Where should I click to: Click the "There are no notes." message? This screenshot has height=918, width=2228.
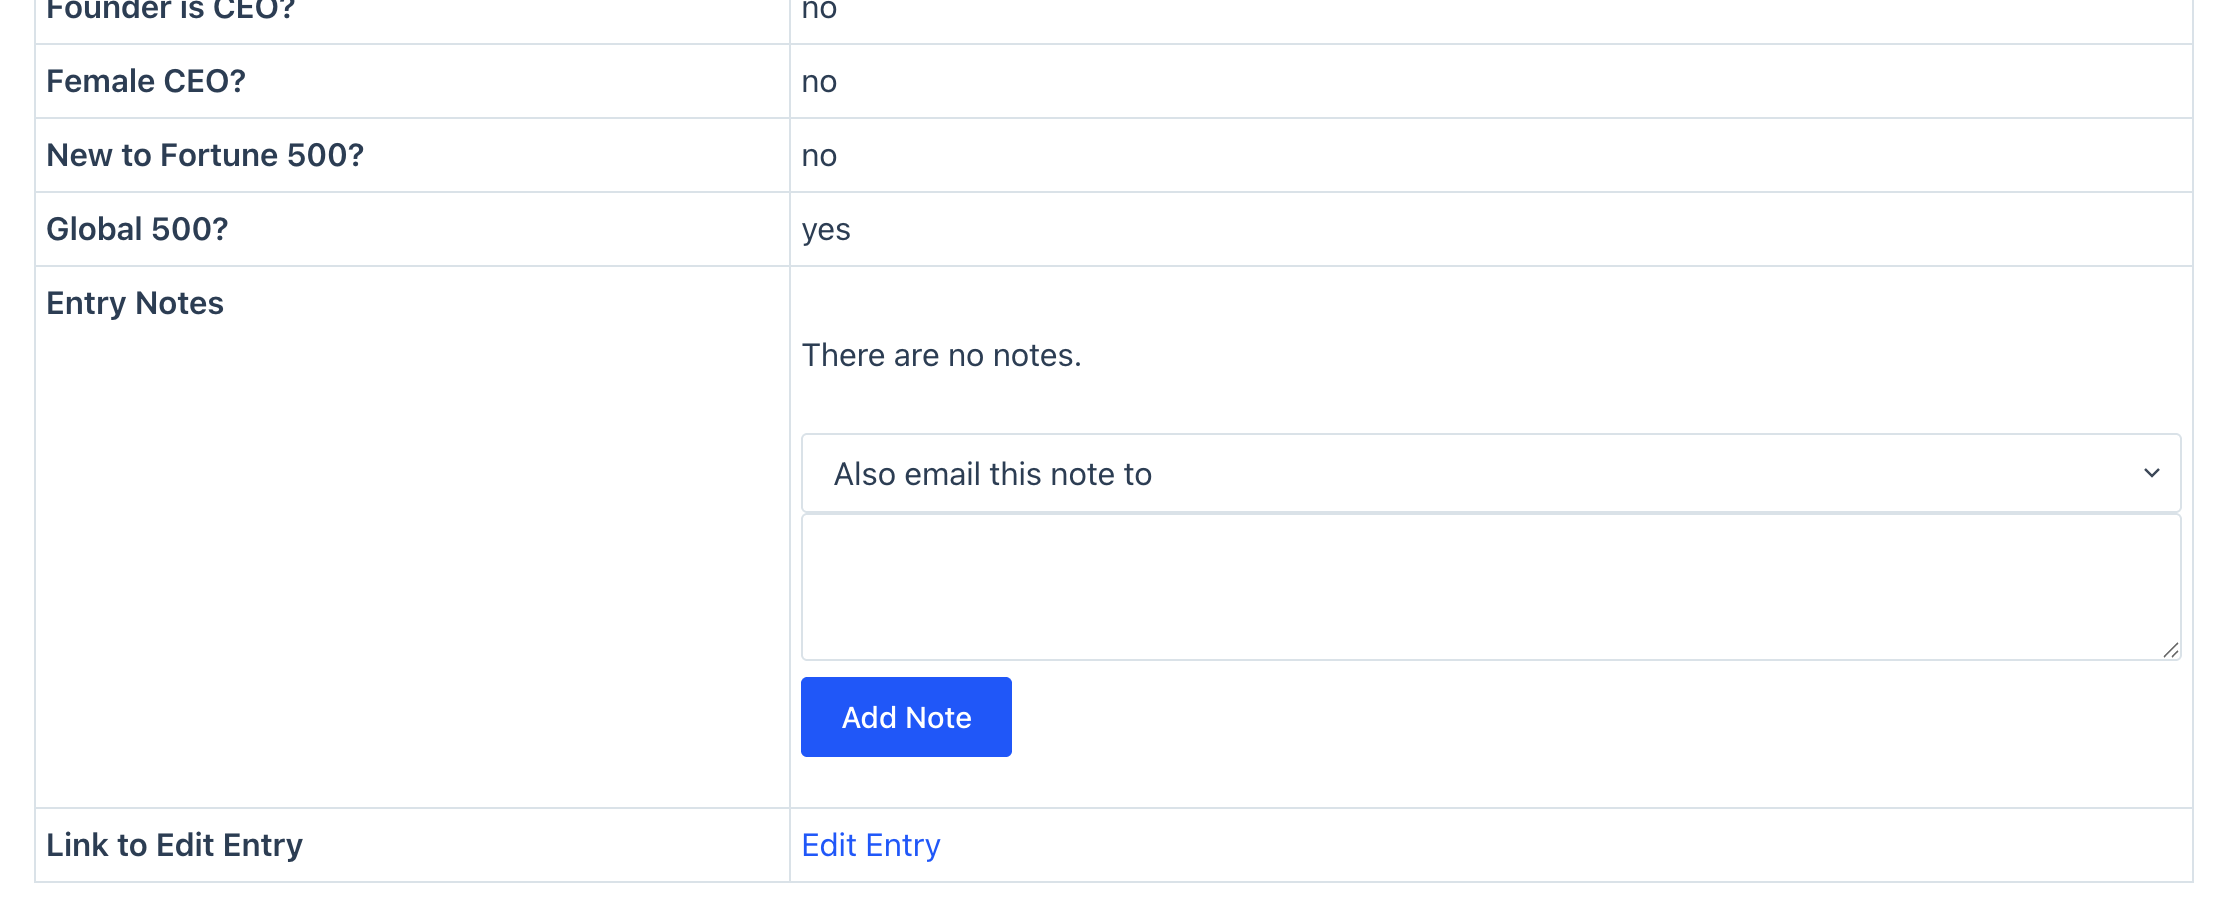pyautogui.click(x=941, y=355)
